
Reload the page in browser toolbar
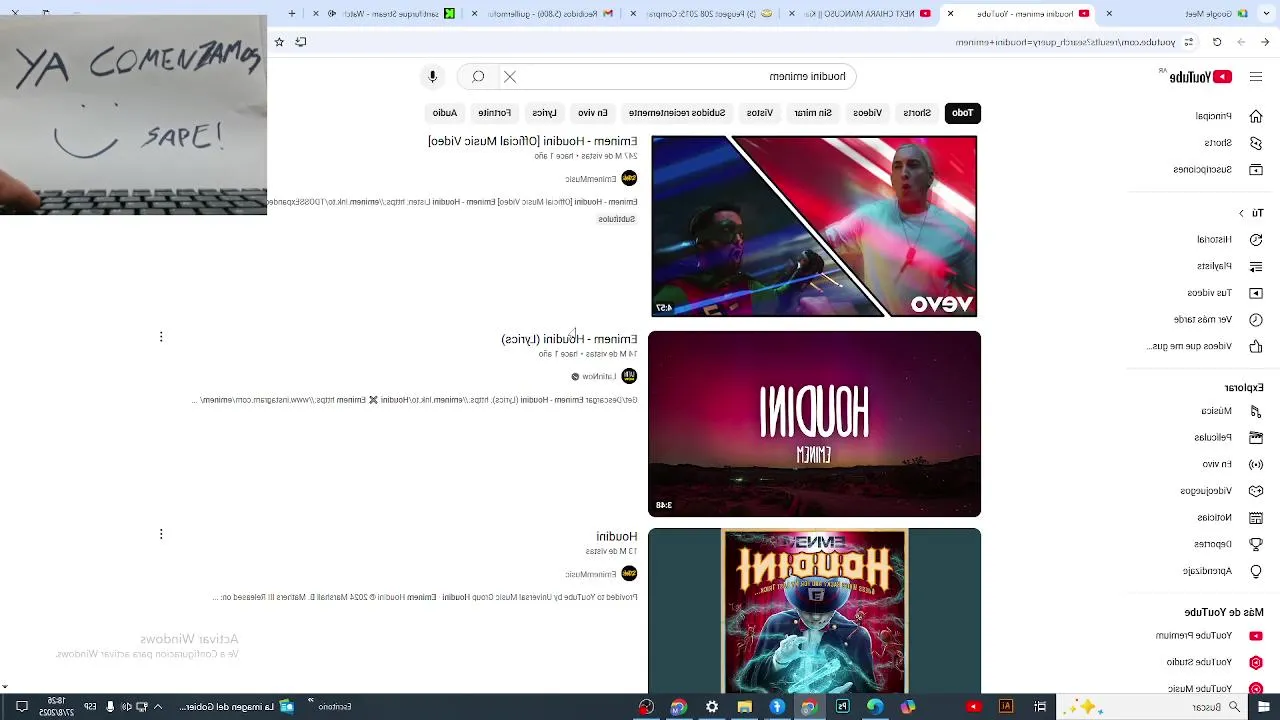tap(1217, 42)
